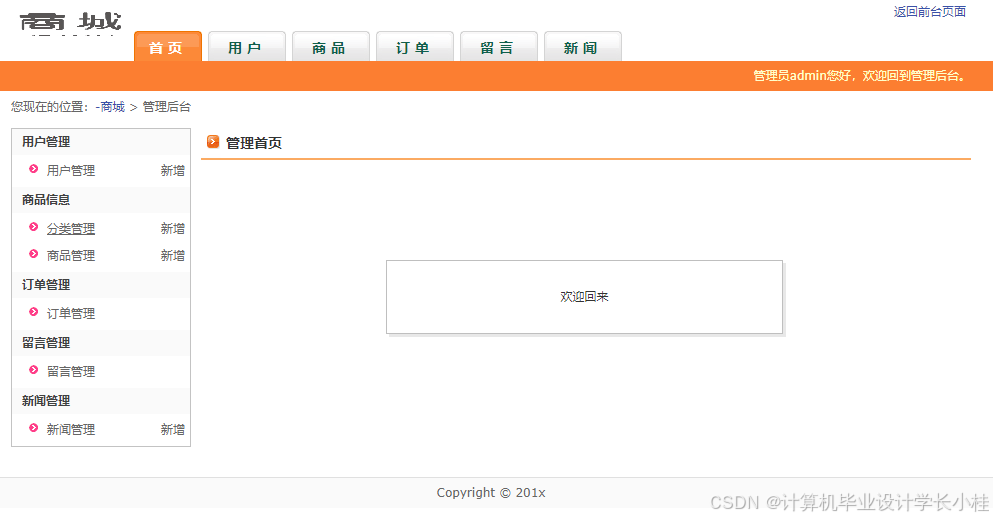Open 用户管理 in the sidebar list

(x=71, y=170)
